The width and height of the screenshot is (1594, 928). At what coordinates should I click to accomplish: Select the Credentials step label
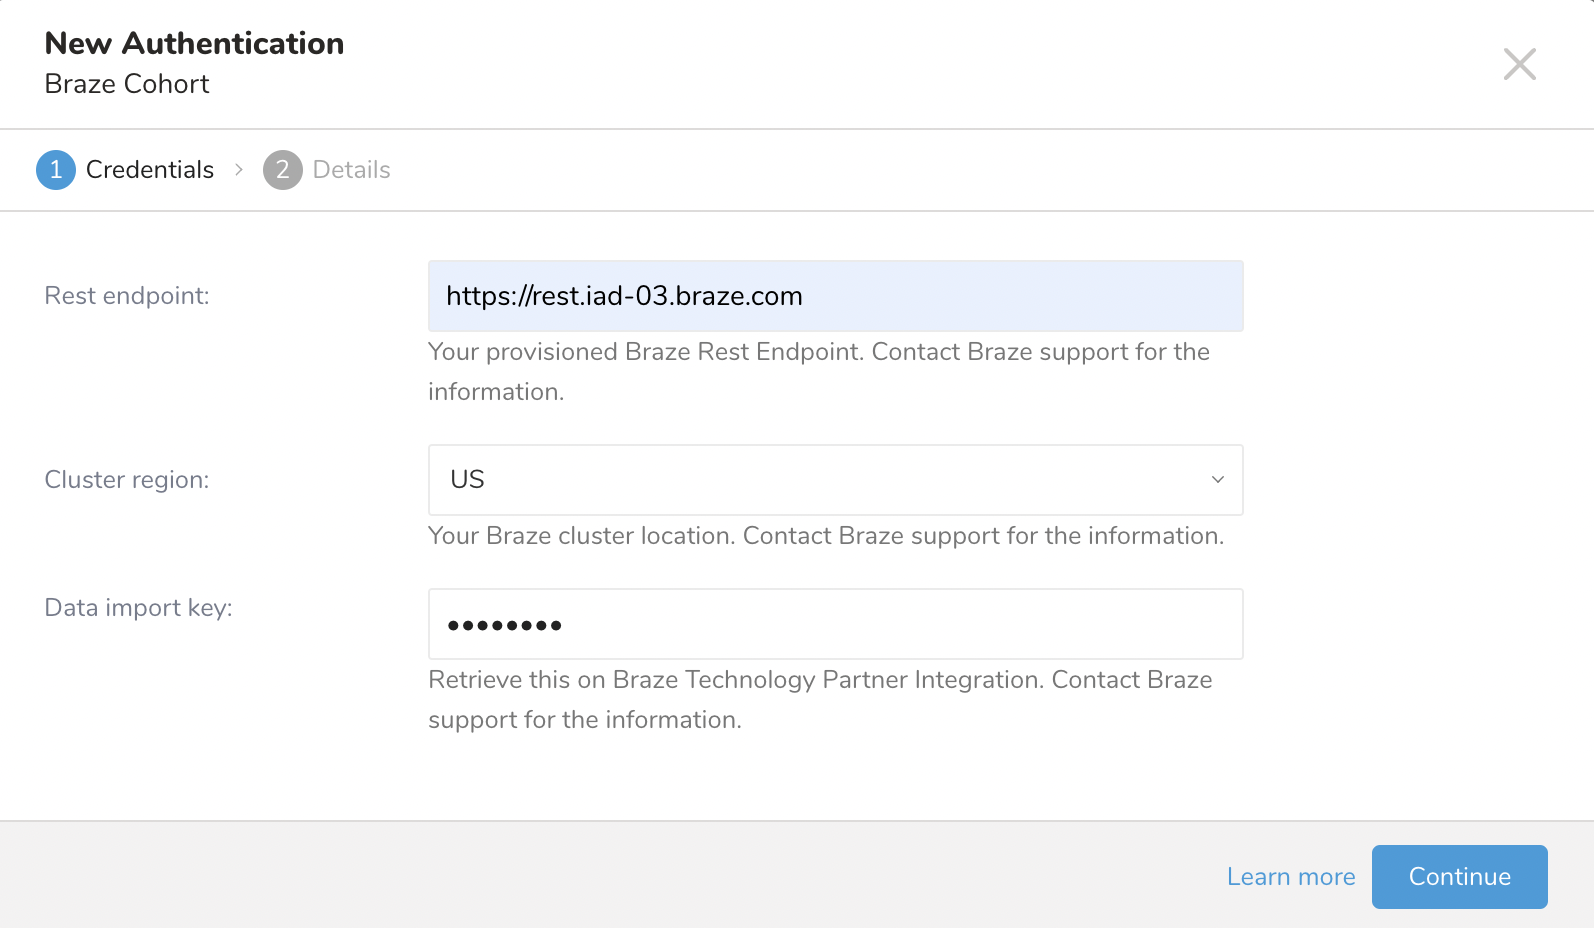tap(150, 170)
